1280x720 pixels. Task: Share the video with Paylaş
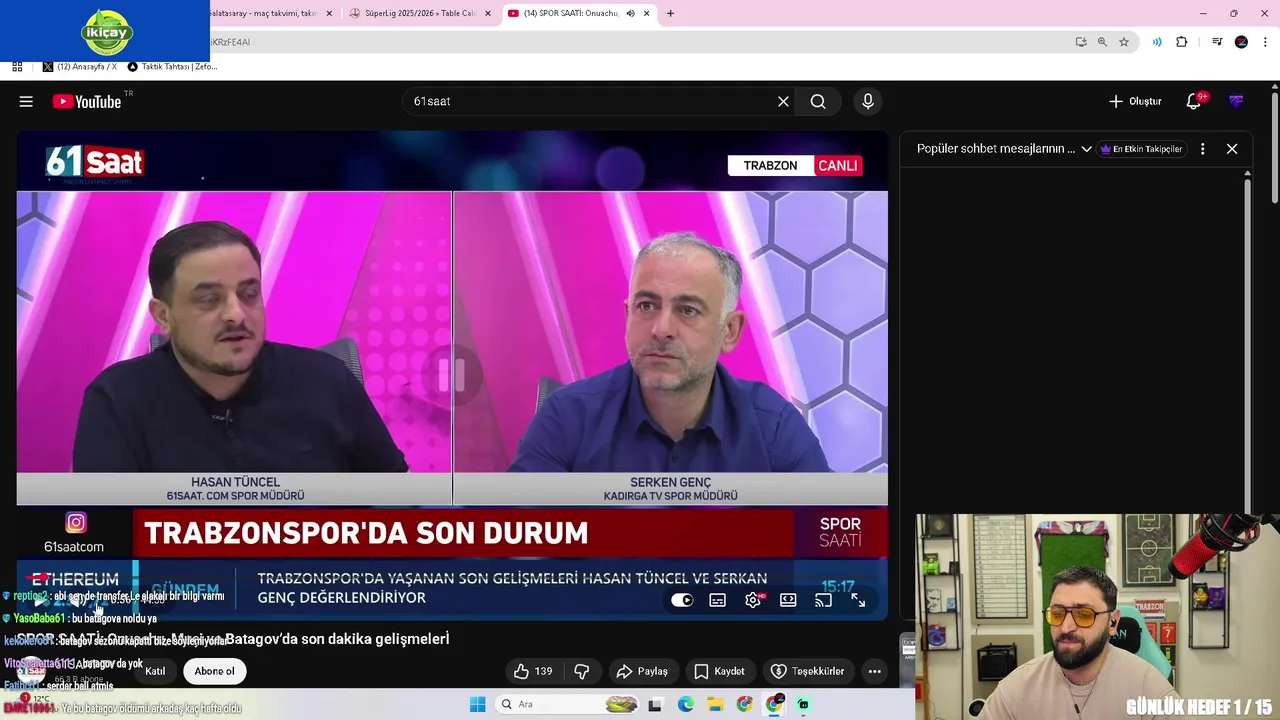tap(642, 671)
